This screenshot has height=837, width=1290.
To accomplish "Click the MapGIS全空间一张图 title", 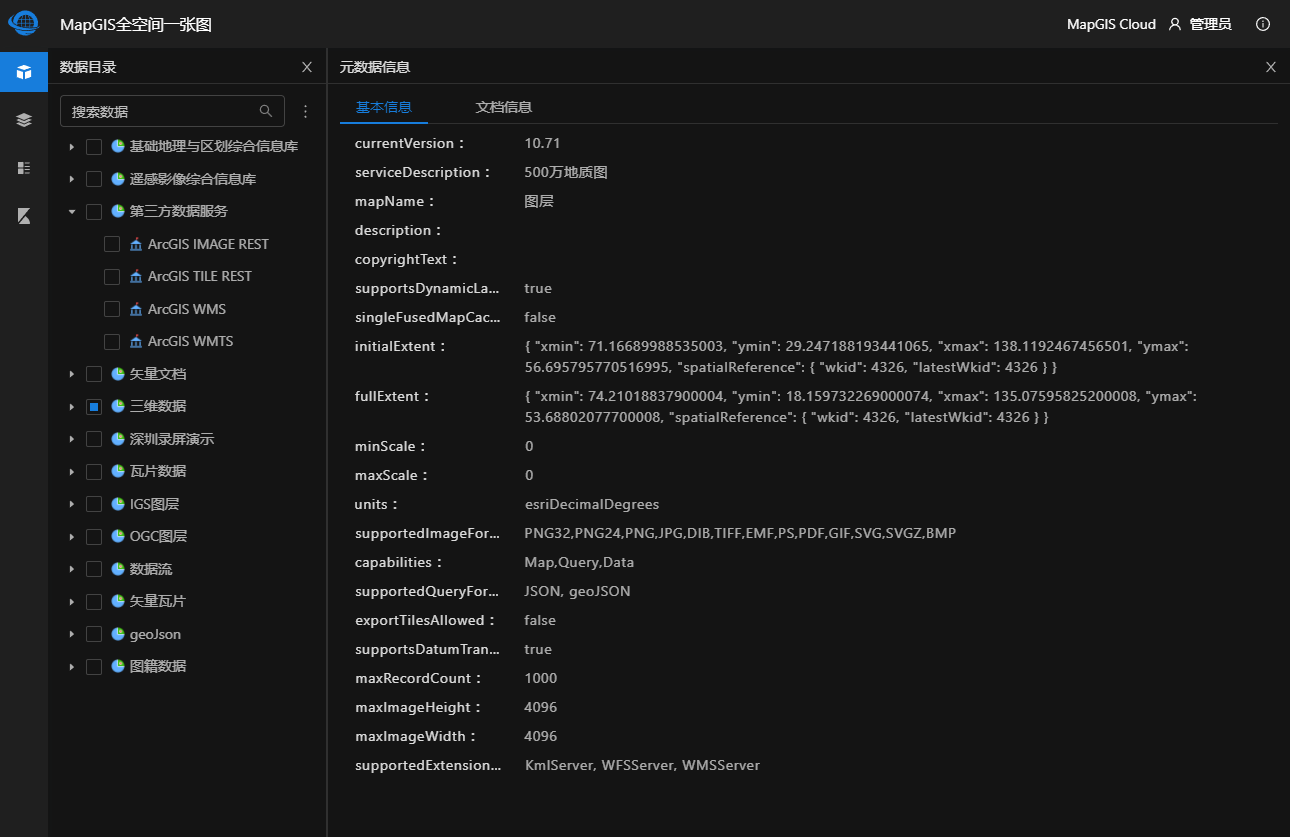I will (136, 24).
